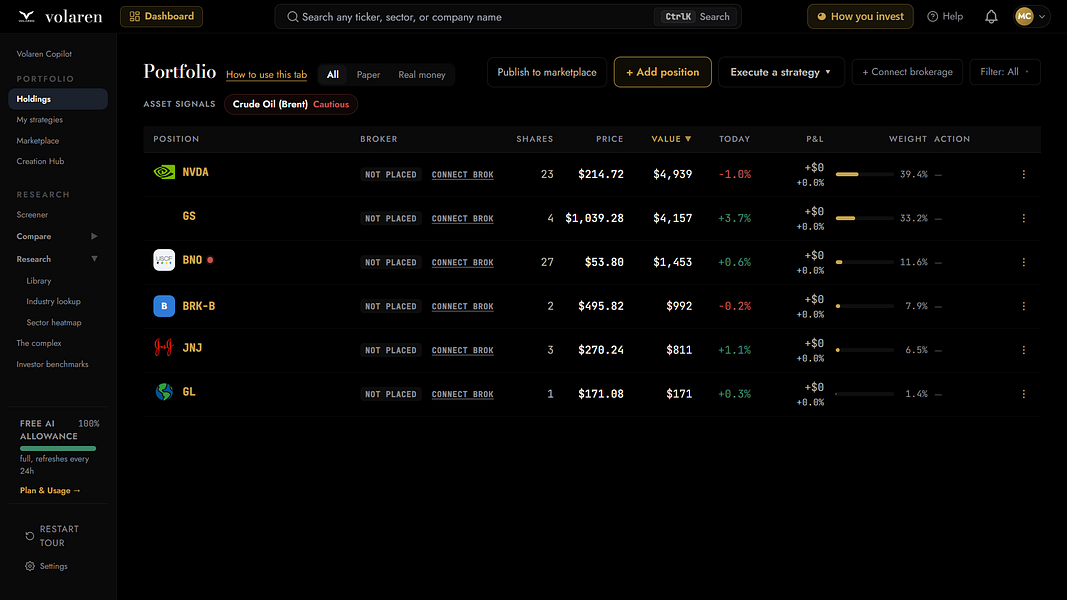
Task: Open the BNO row three-dot menu
Action: pos(1023,263)
